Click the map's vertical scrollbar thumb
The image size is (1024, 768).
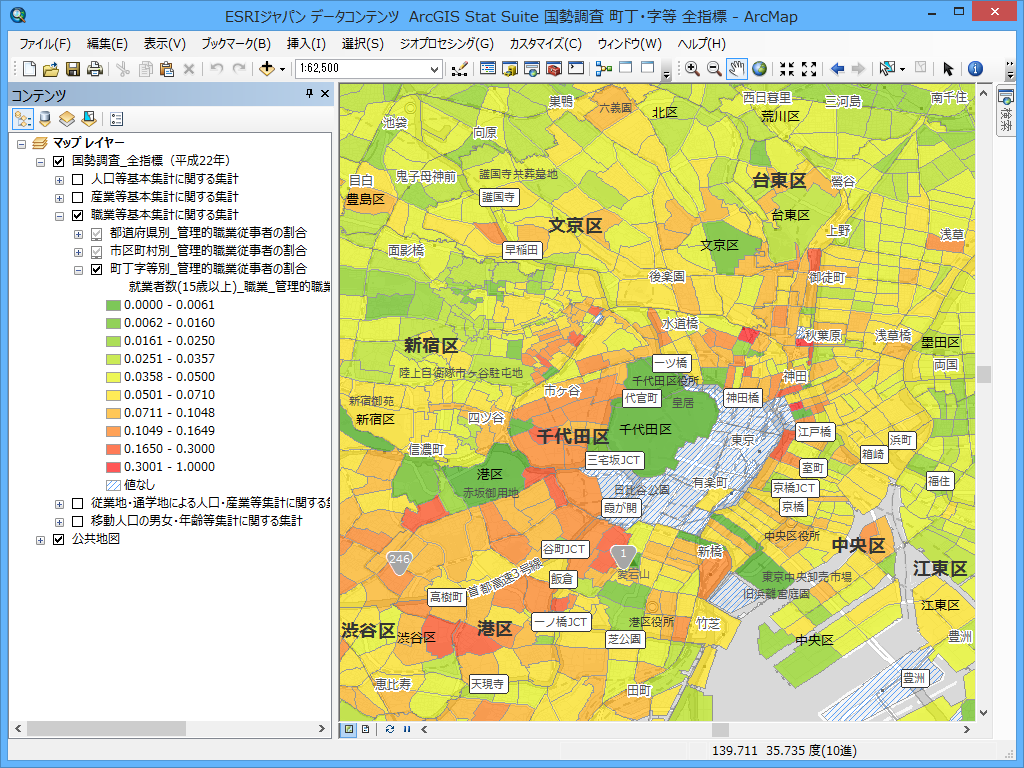[984, 374]
